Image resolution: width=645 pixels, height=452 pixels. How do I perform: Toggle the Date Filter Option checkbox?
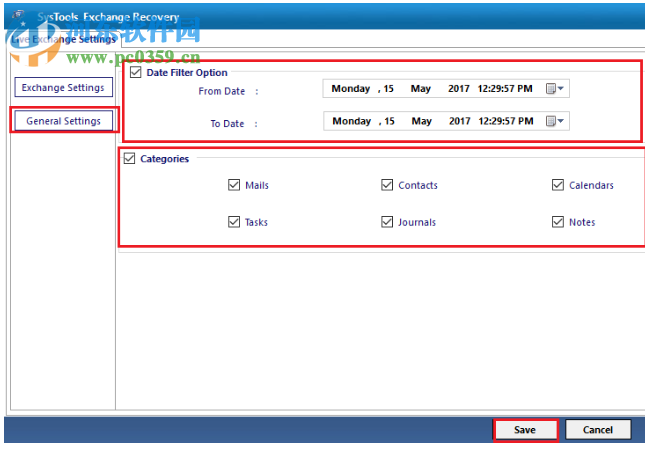pyautogui.click(x=136, y=72)
